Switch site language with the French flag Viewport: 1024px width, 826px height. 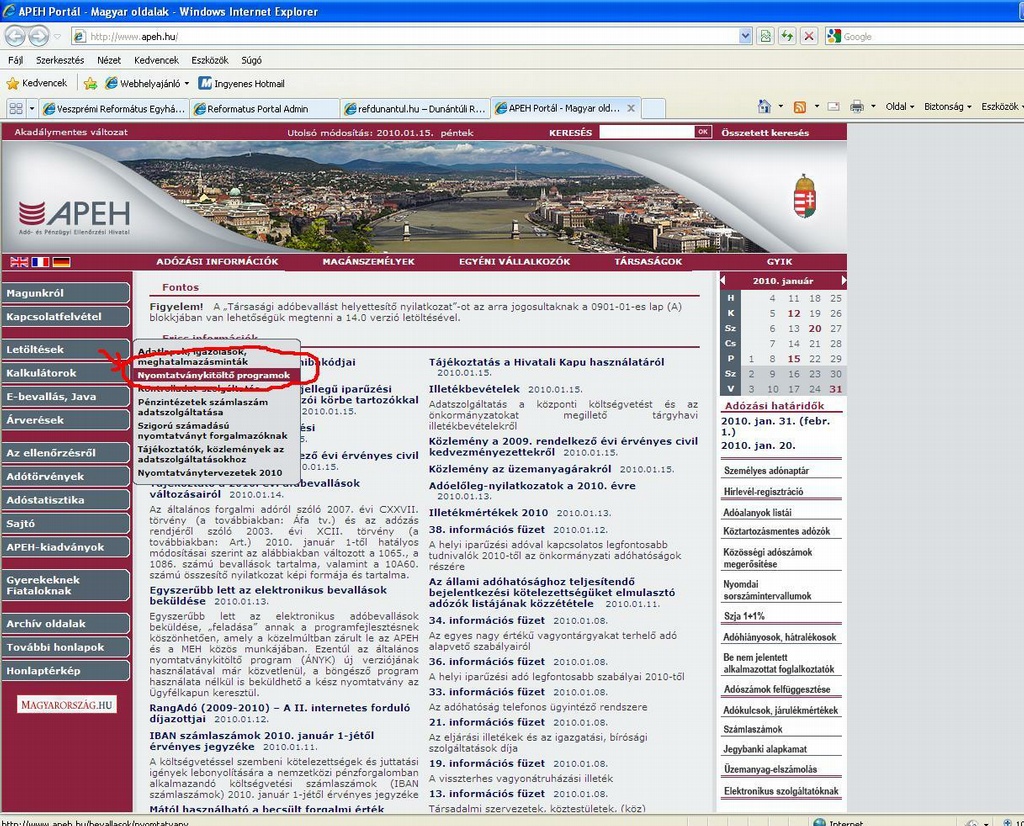point(40,262)
